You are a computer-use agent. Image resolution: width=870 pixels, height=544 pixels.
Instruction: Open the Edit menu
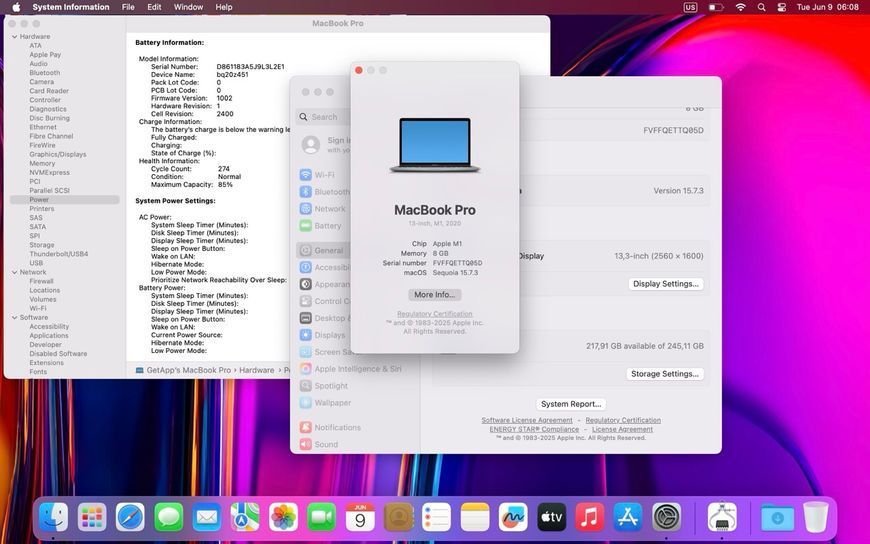[x=154, y=7]
